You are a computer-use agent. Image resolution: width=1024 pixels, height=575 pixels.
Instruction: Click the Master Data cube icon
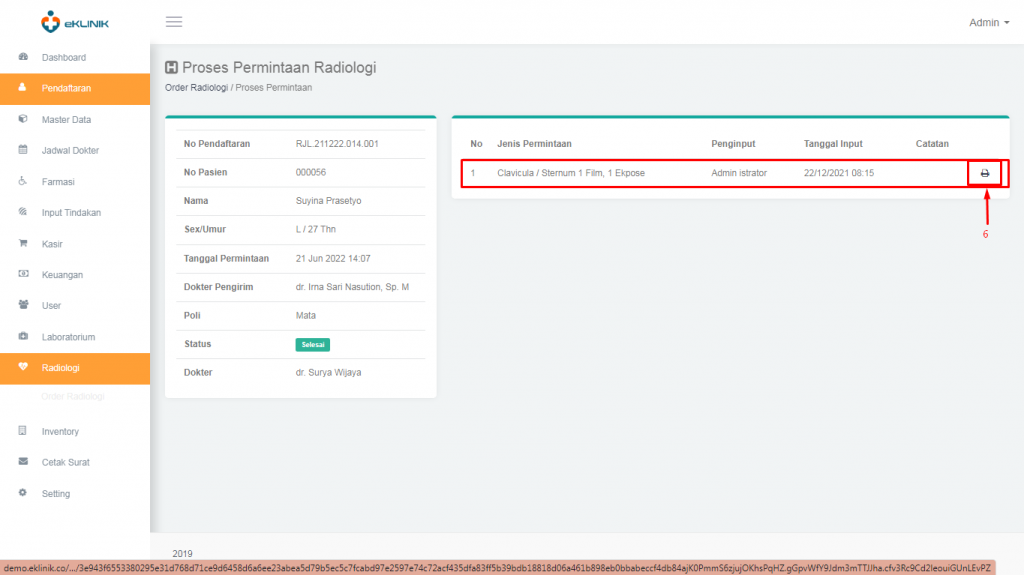pyautogui.click(x=23, y=119)
